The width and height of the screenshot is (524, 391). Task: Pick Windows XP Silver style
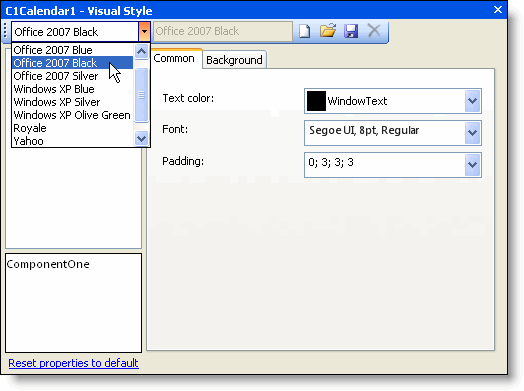pos(73,102)
